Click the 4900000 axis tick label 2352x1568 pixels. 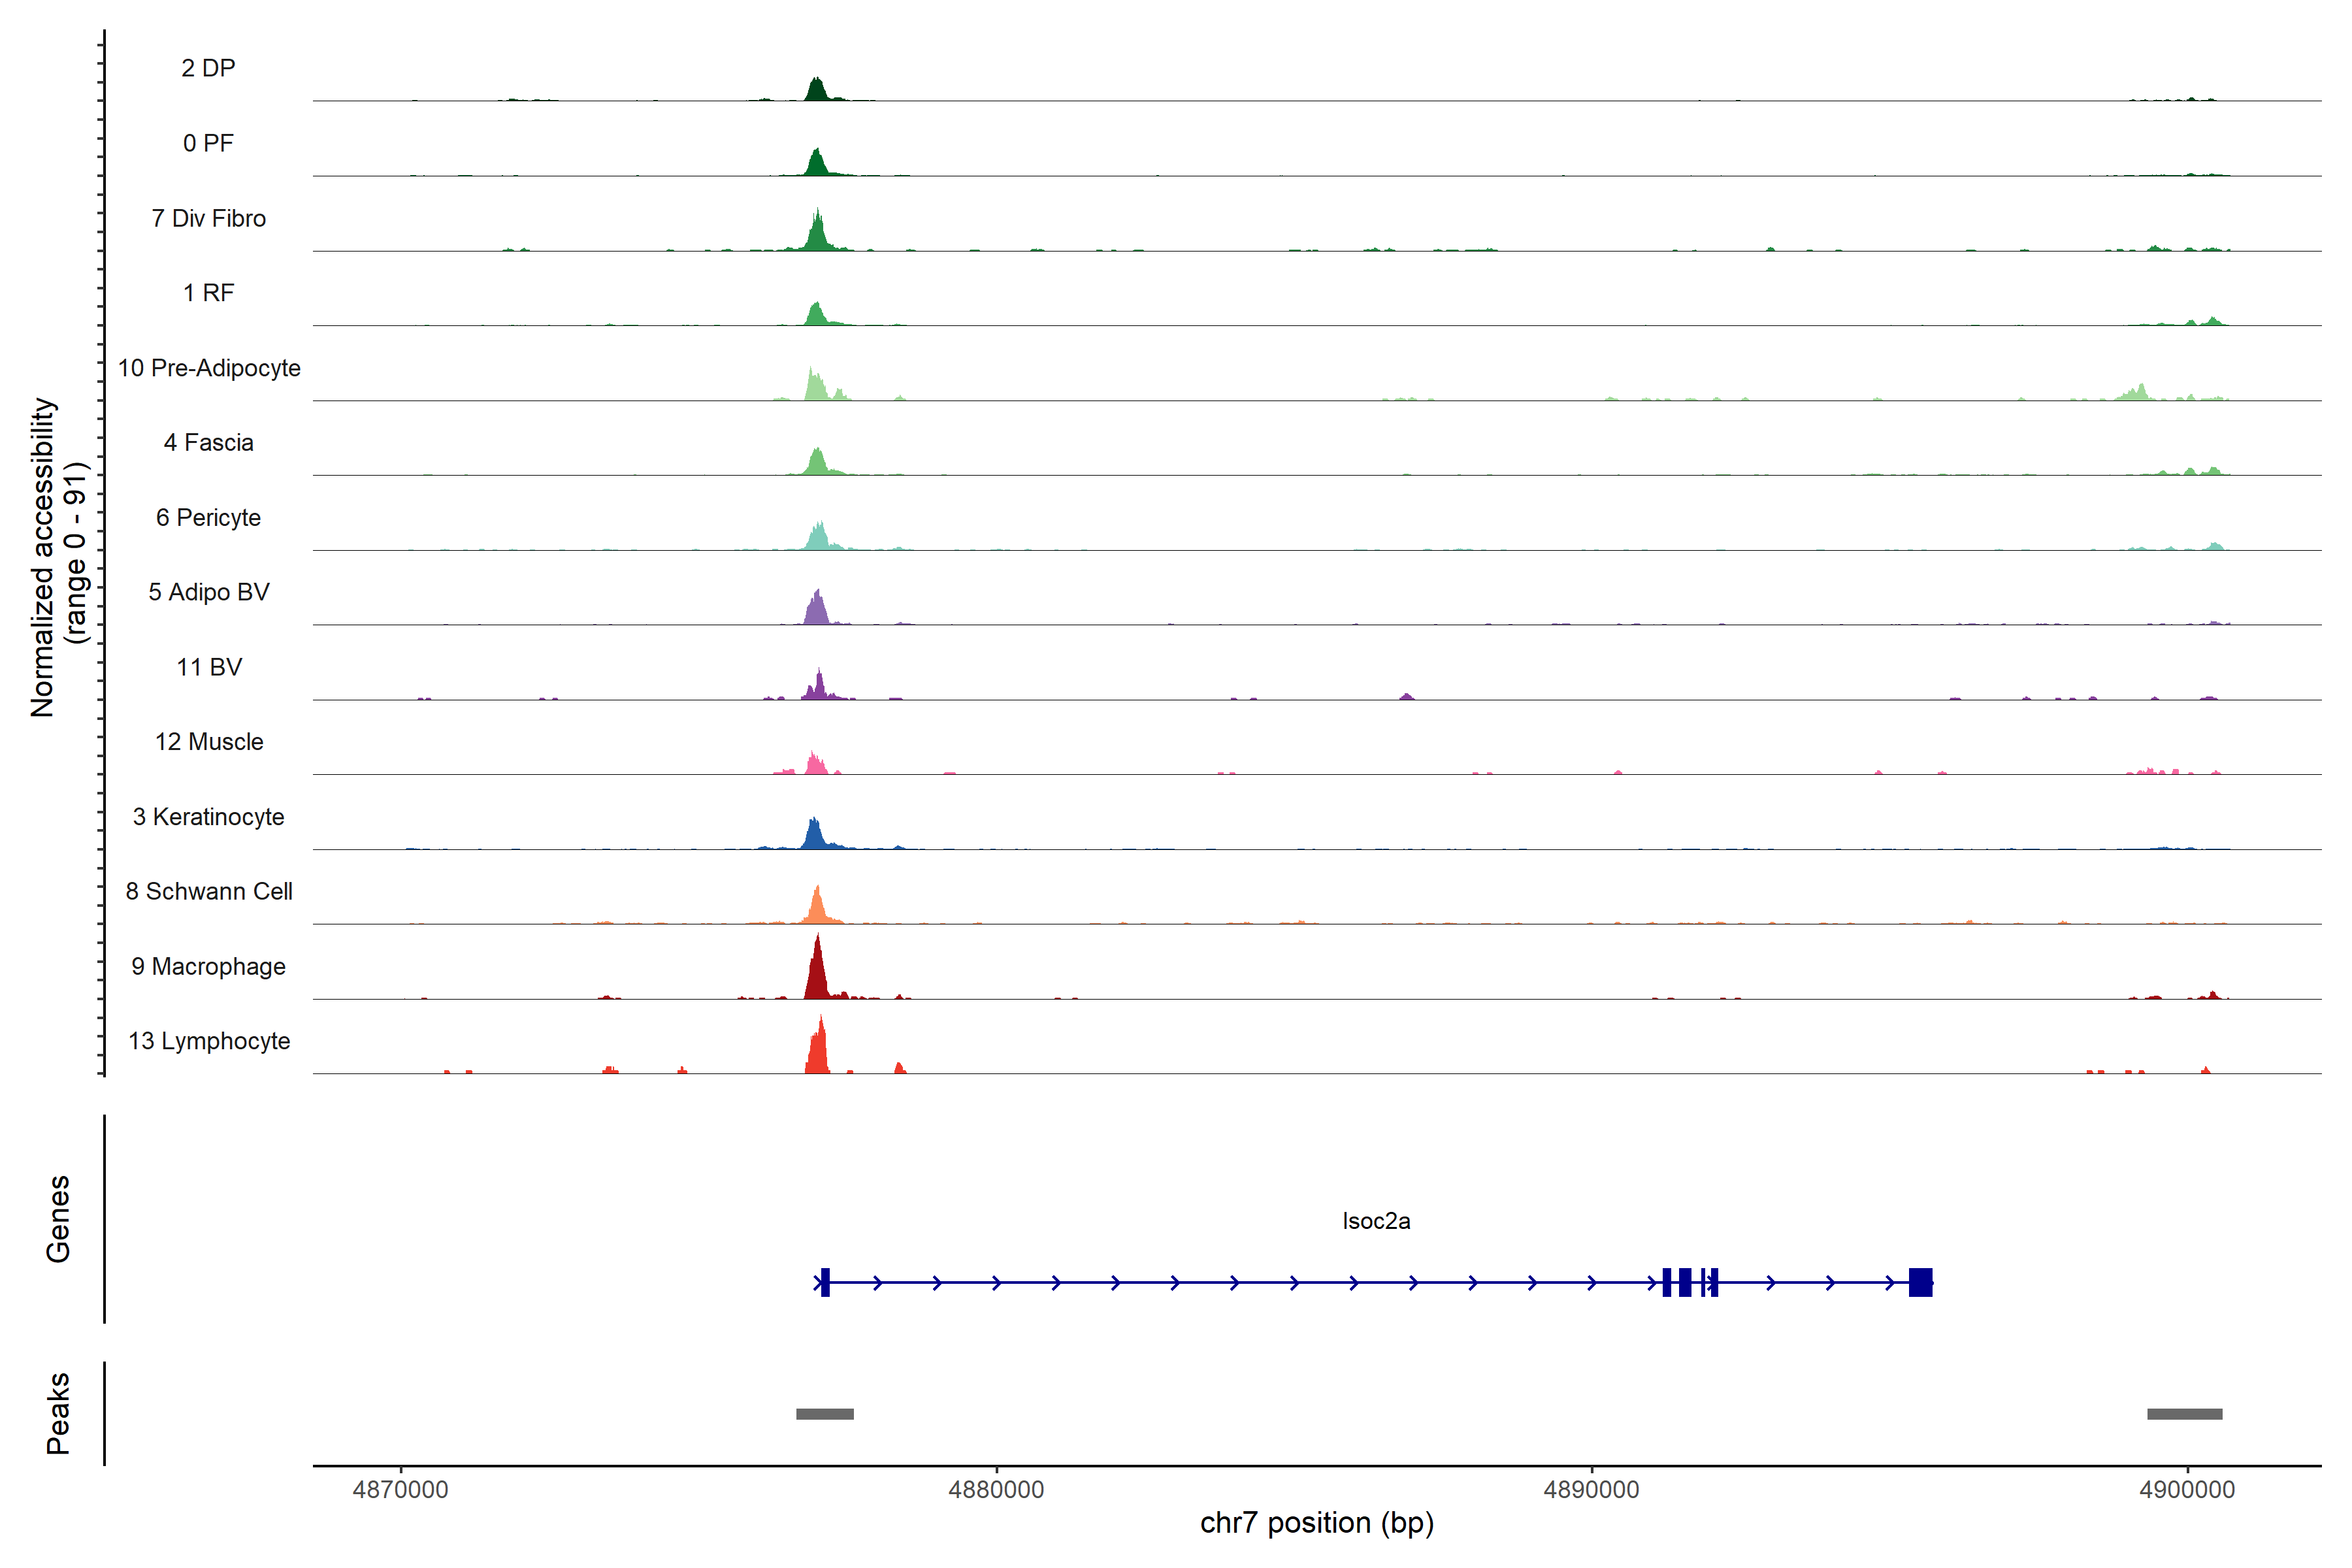2187,1490
